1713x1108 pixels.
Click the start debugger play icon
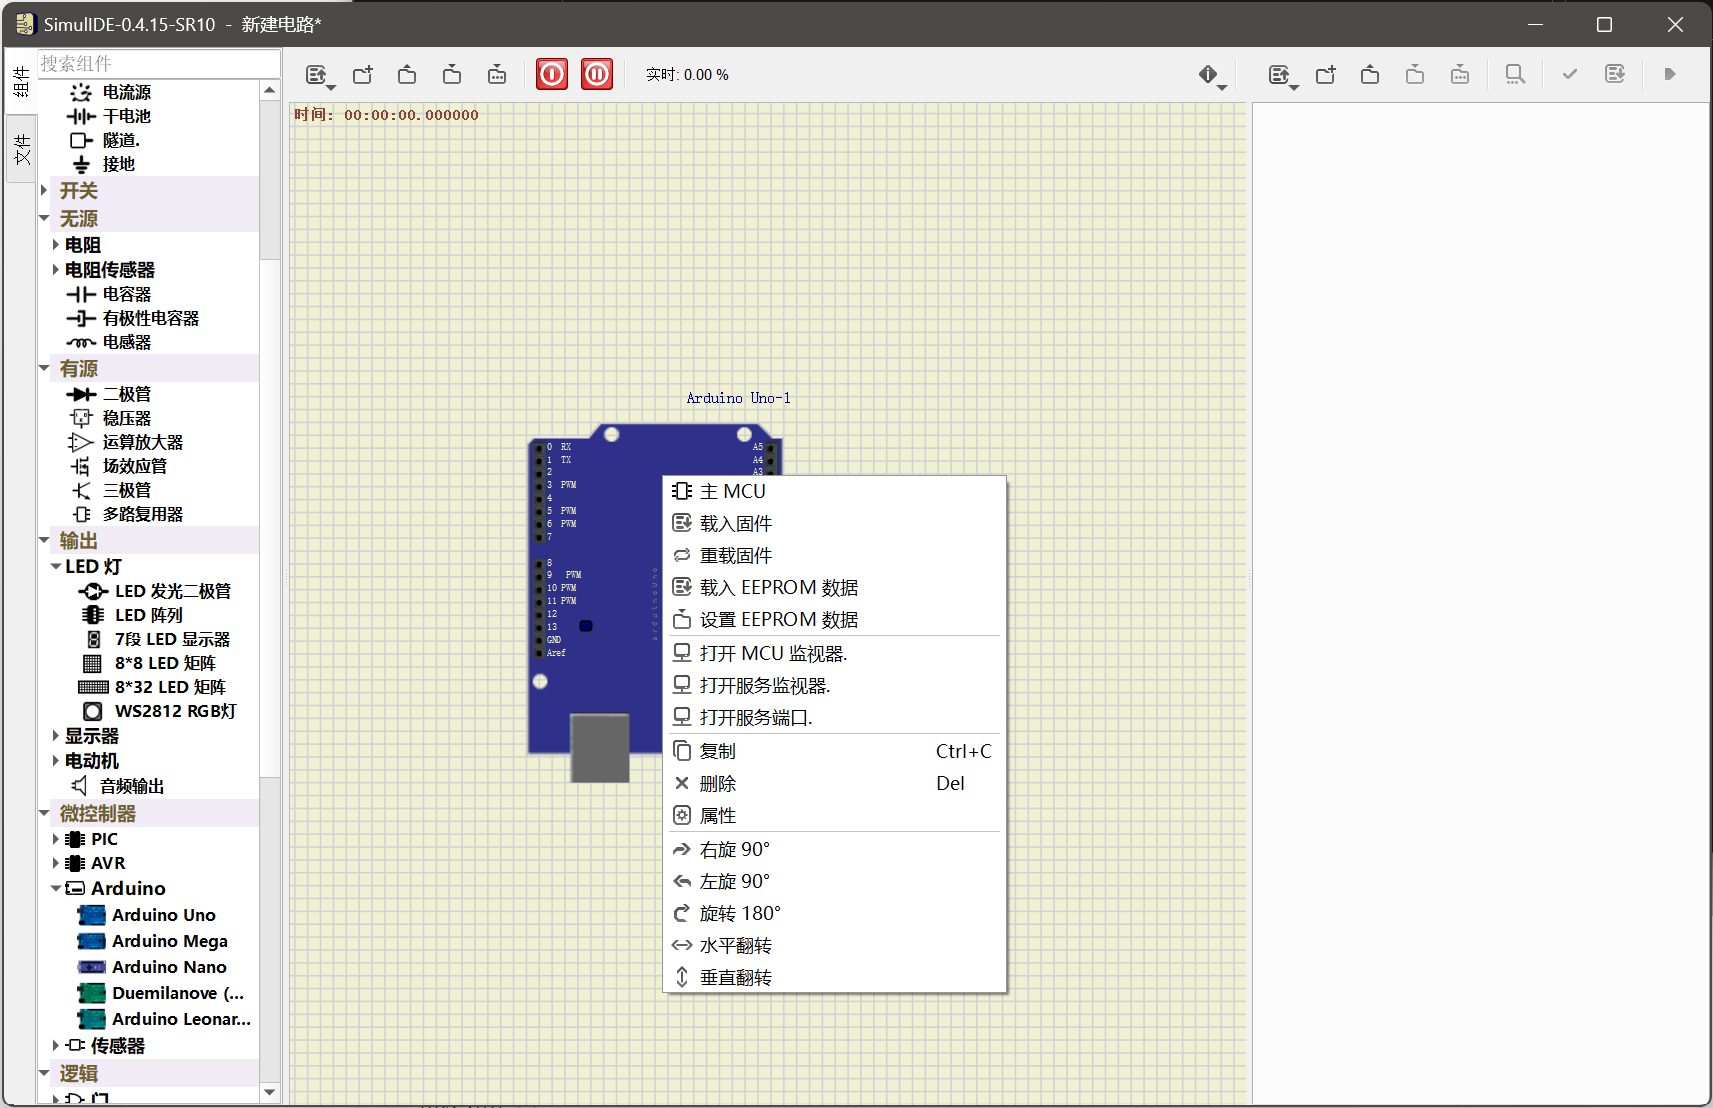point(1670,75)
